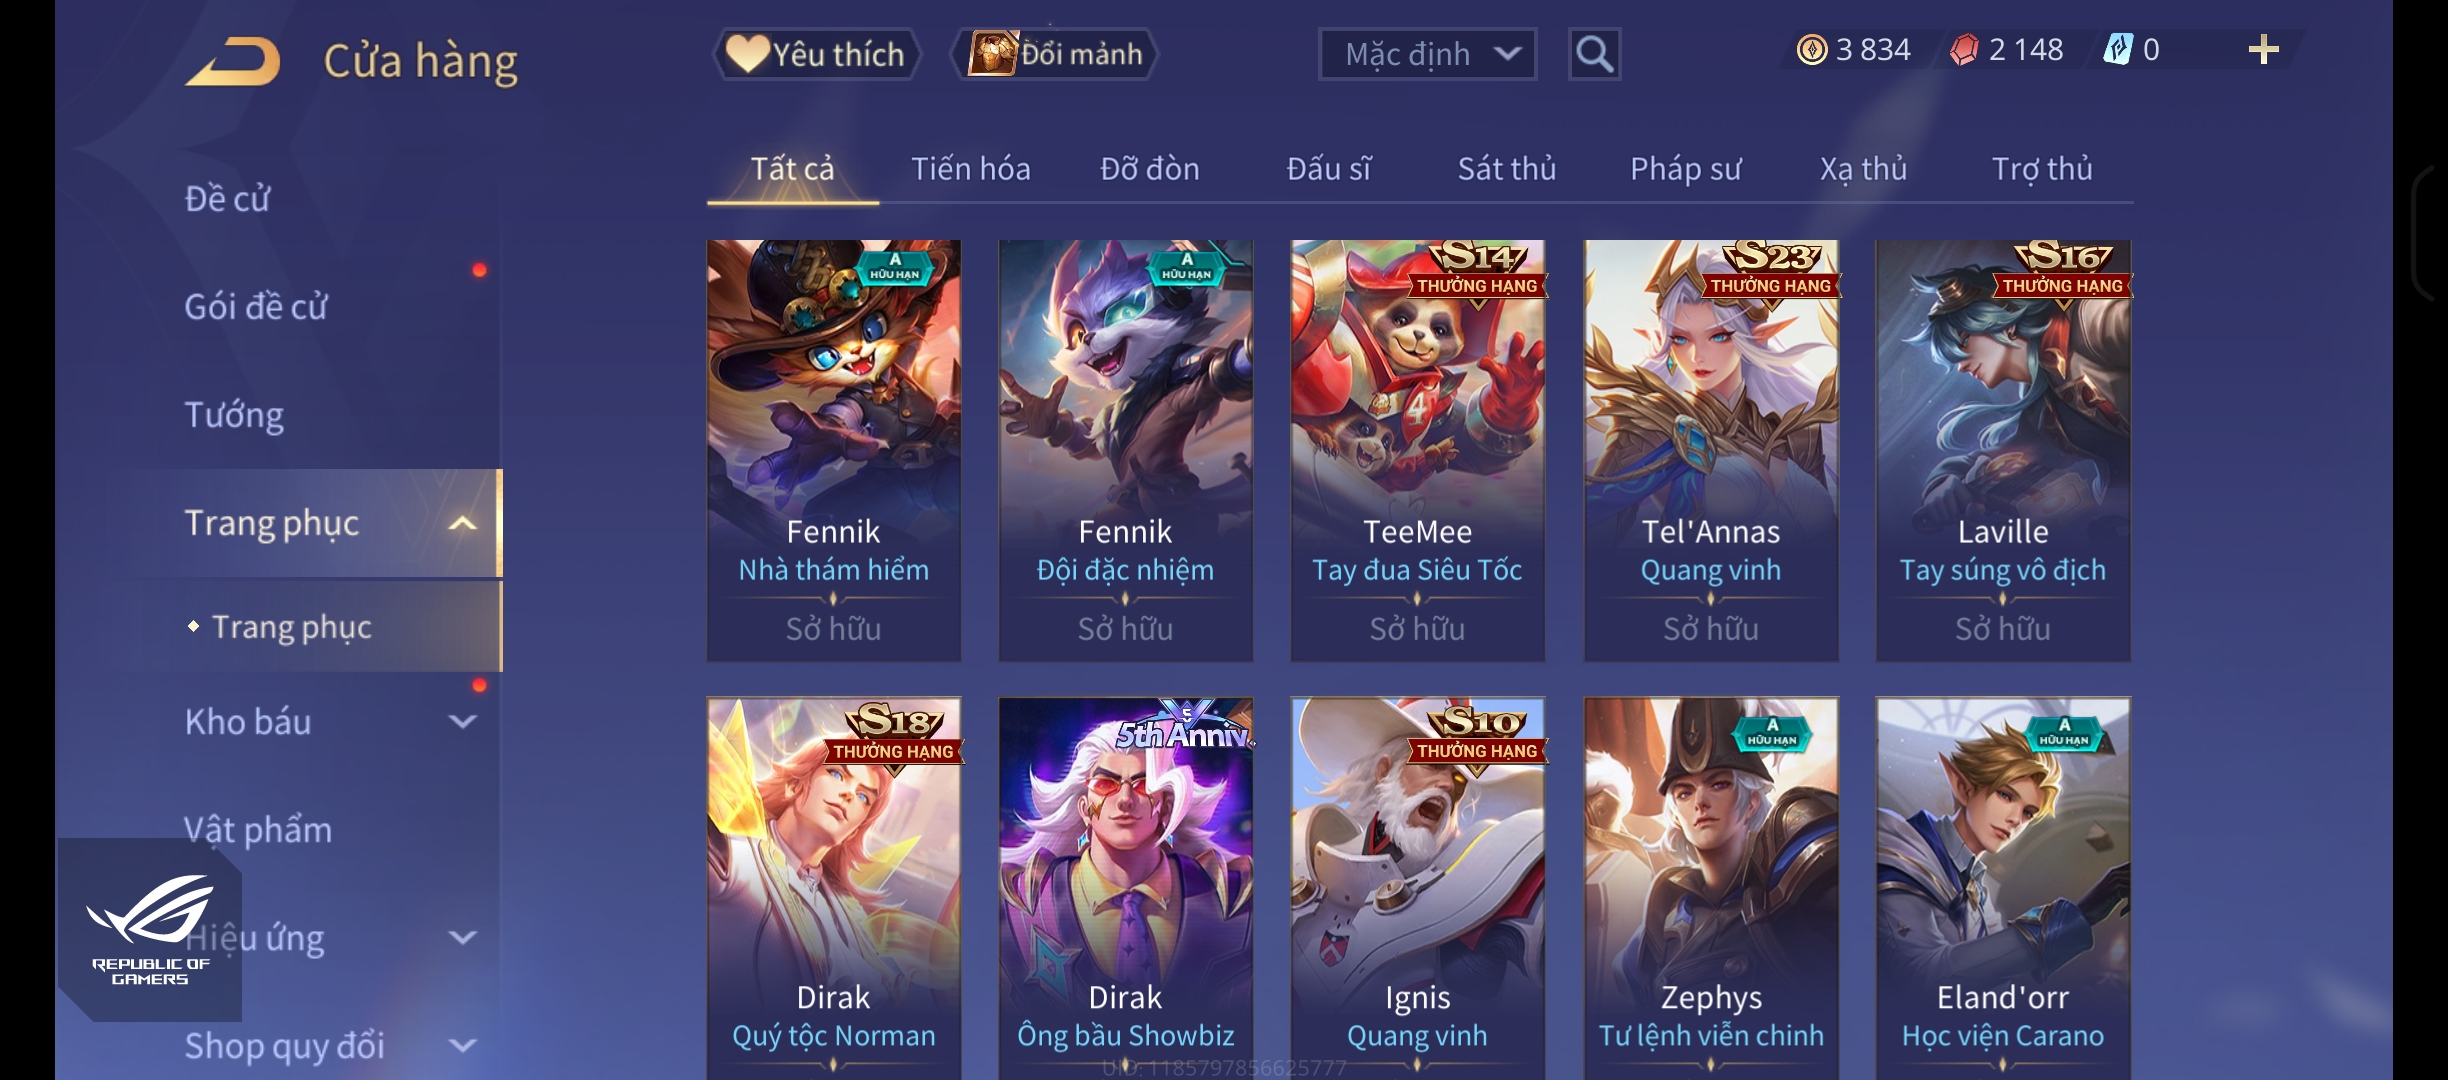The image size is (2448, 1080).
Task: Open Tướng in the sidebar
Action: pyautogui.click(x=234, y=415)
